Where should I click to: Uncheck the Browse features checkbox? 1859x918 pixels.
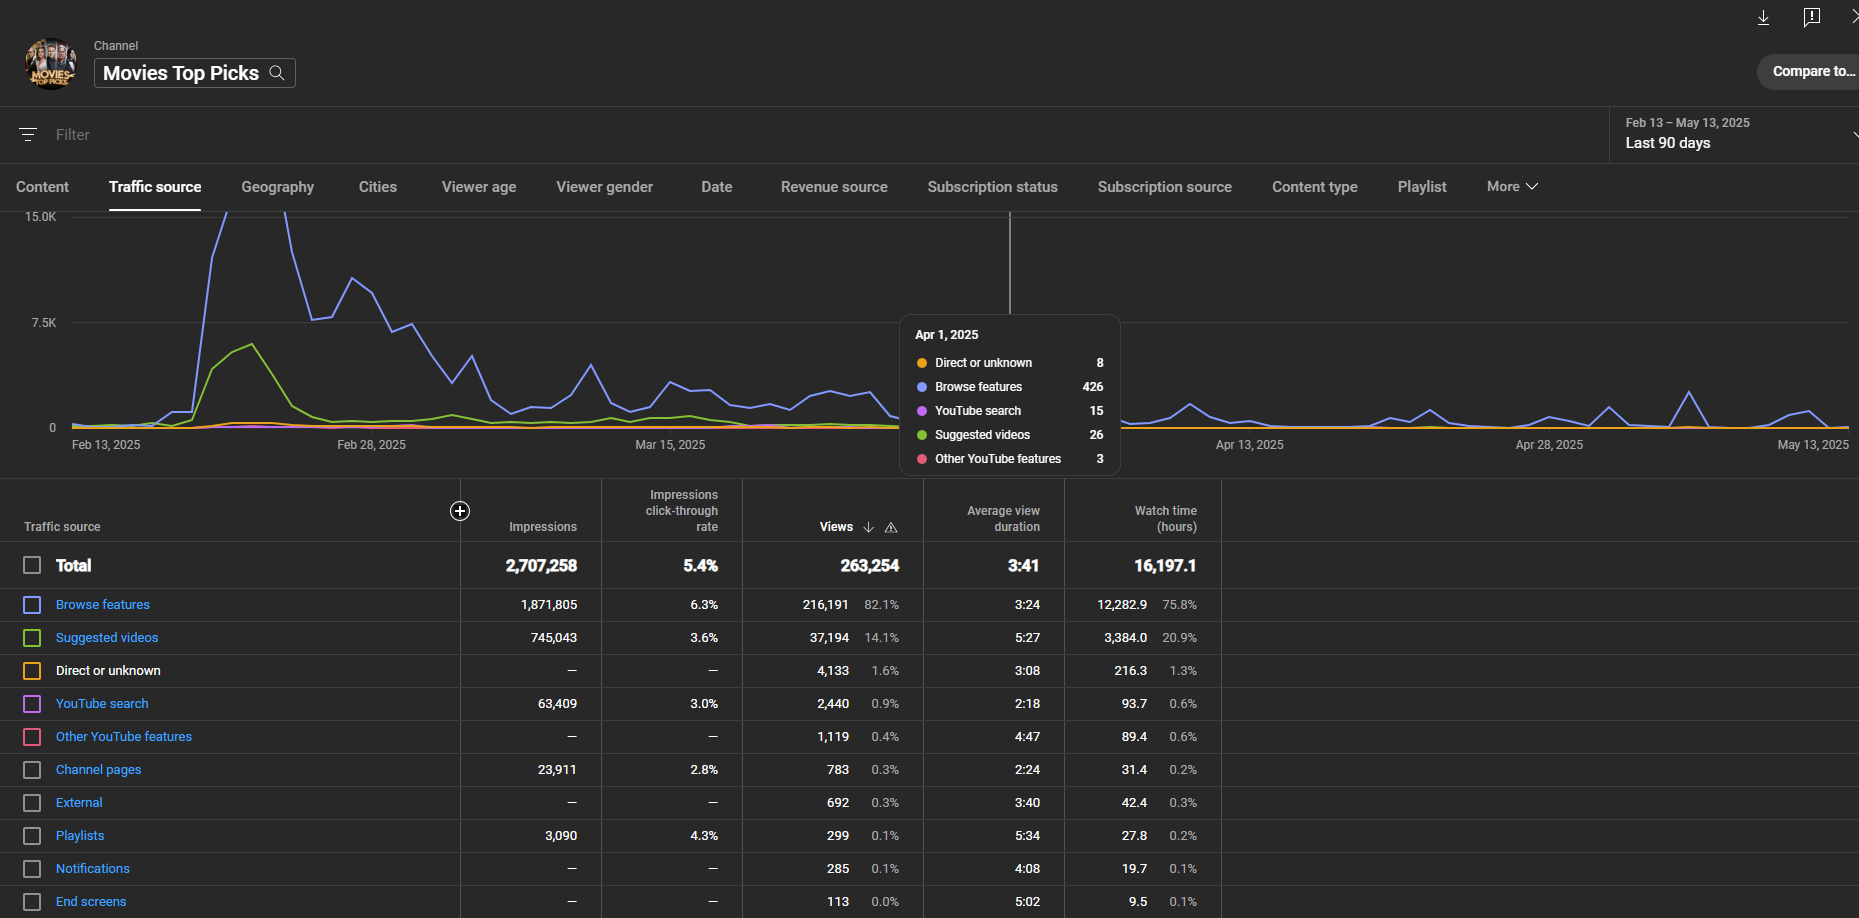(32, 605)
